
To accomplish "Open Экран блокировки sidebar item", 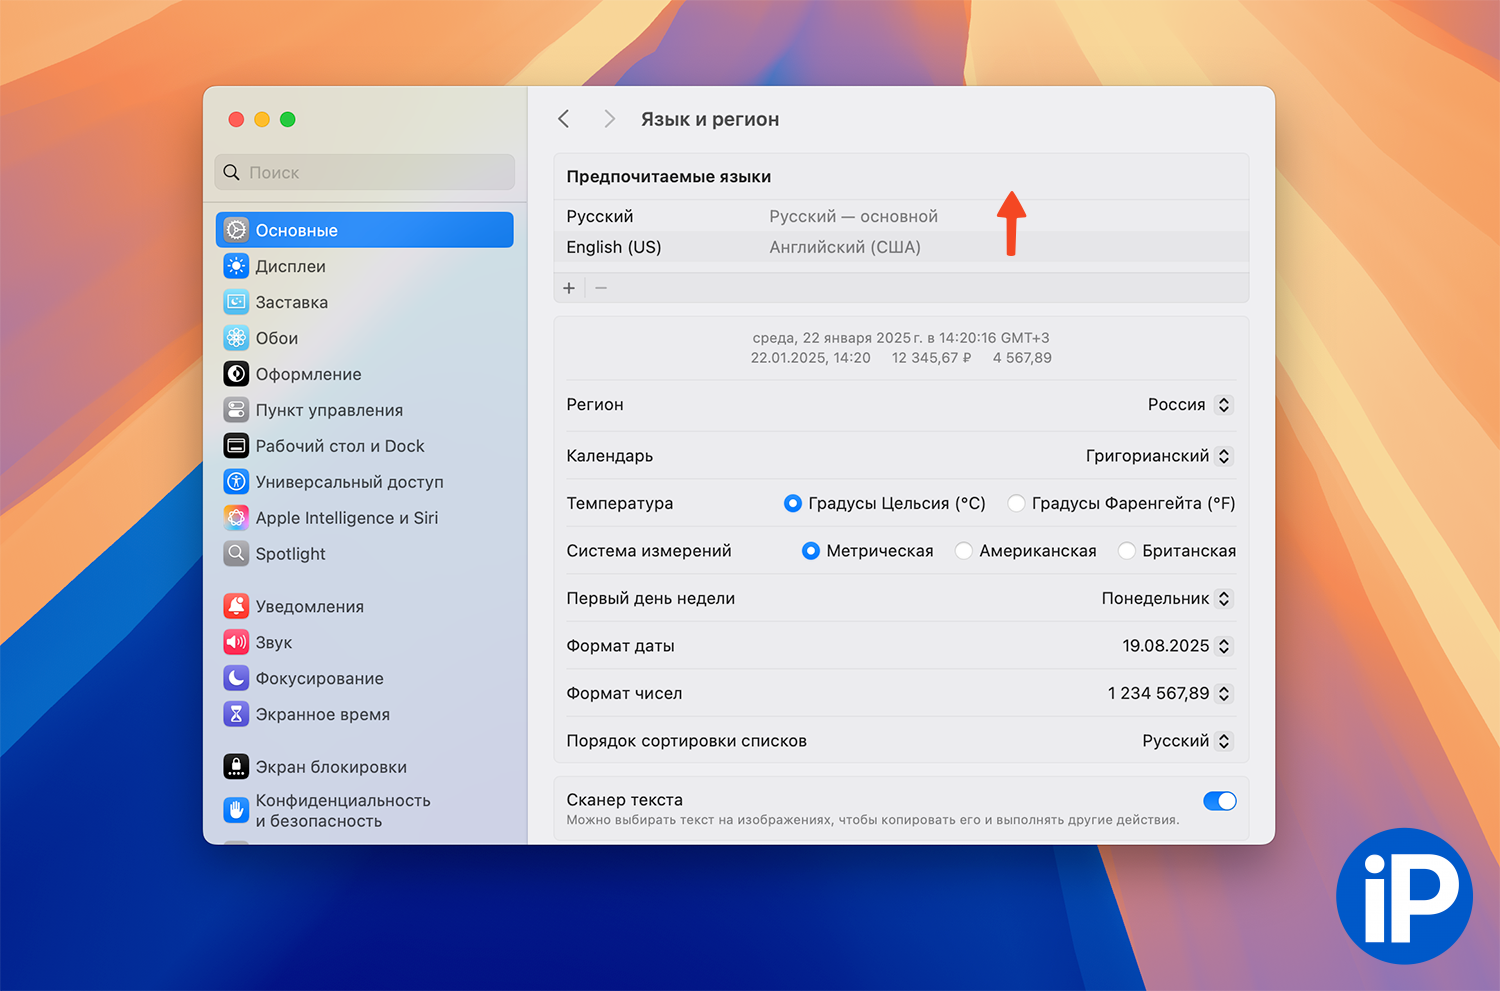I will pos(330,767).
